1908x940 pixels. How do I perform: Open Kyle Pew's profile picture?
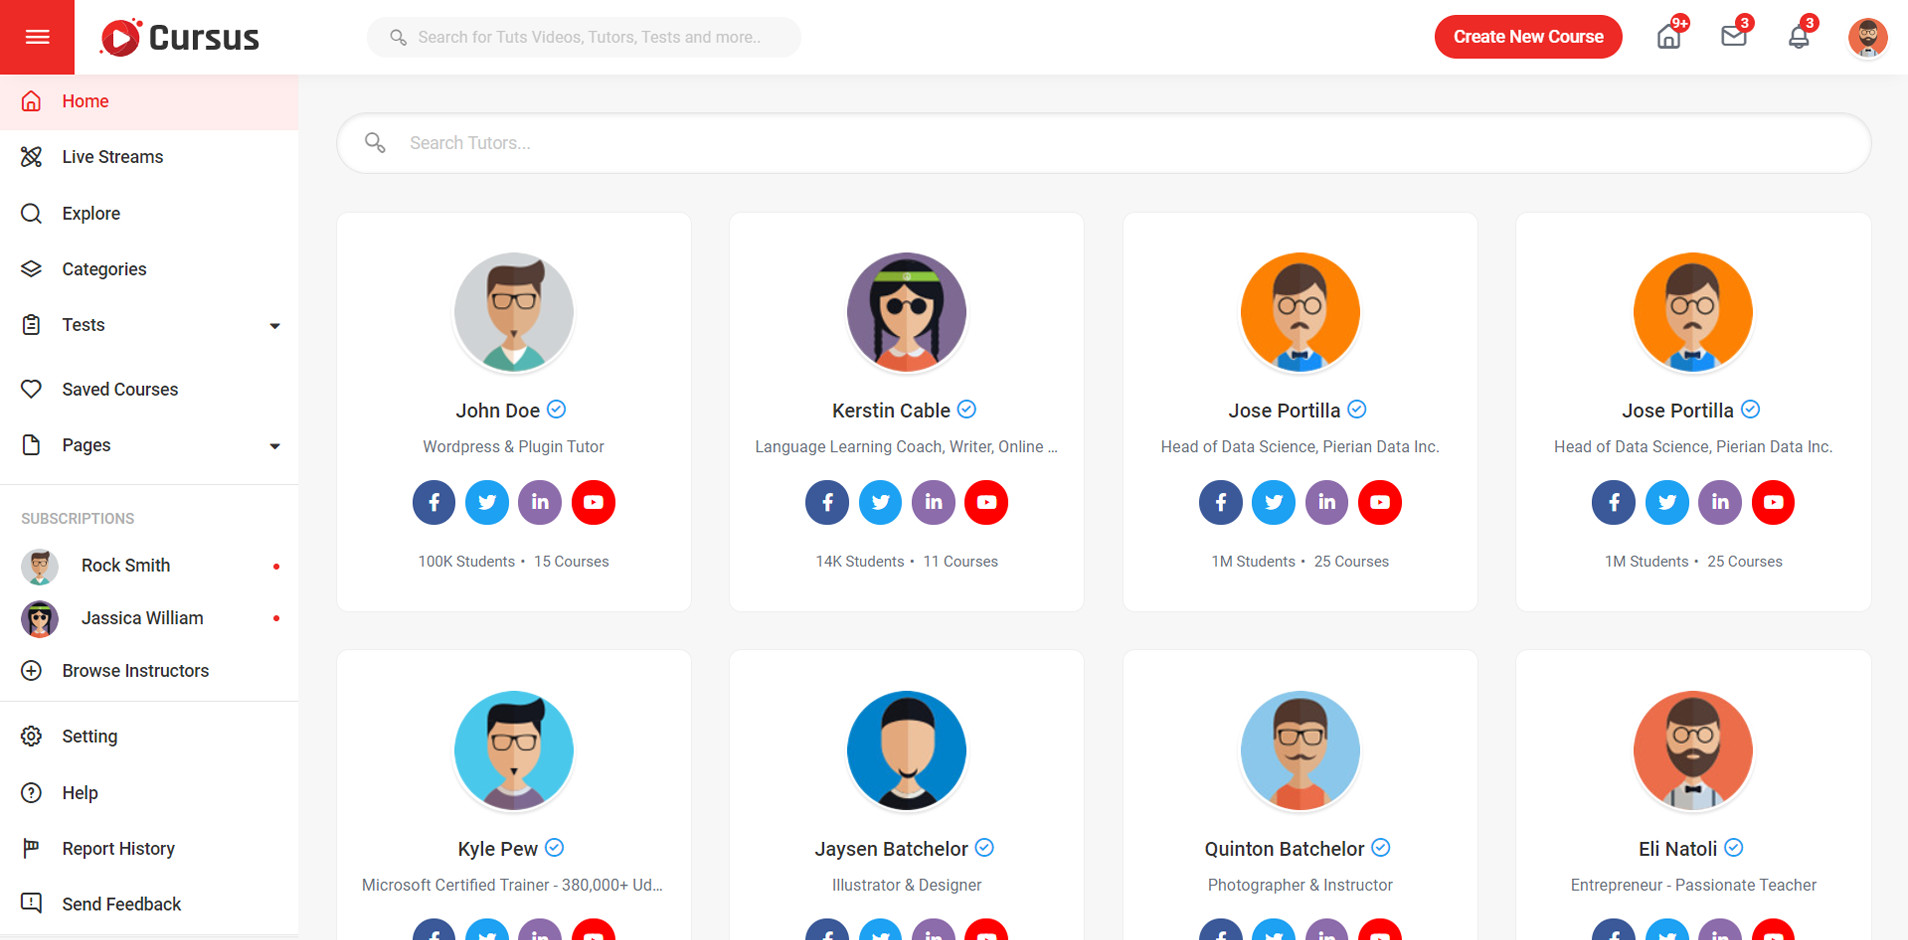pos(513,750)
